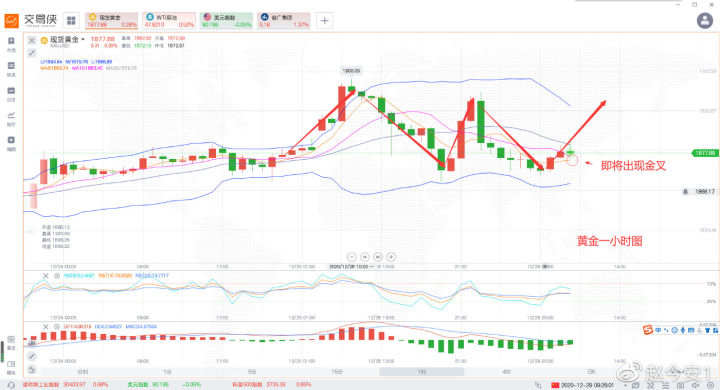The width and height of the screenshot is (720, 390).
Task: Click the first round chart navigation button
Action: [x=351, y=257]
